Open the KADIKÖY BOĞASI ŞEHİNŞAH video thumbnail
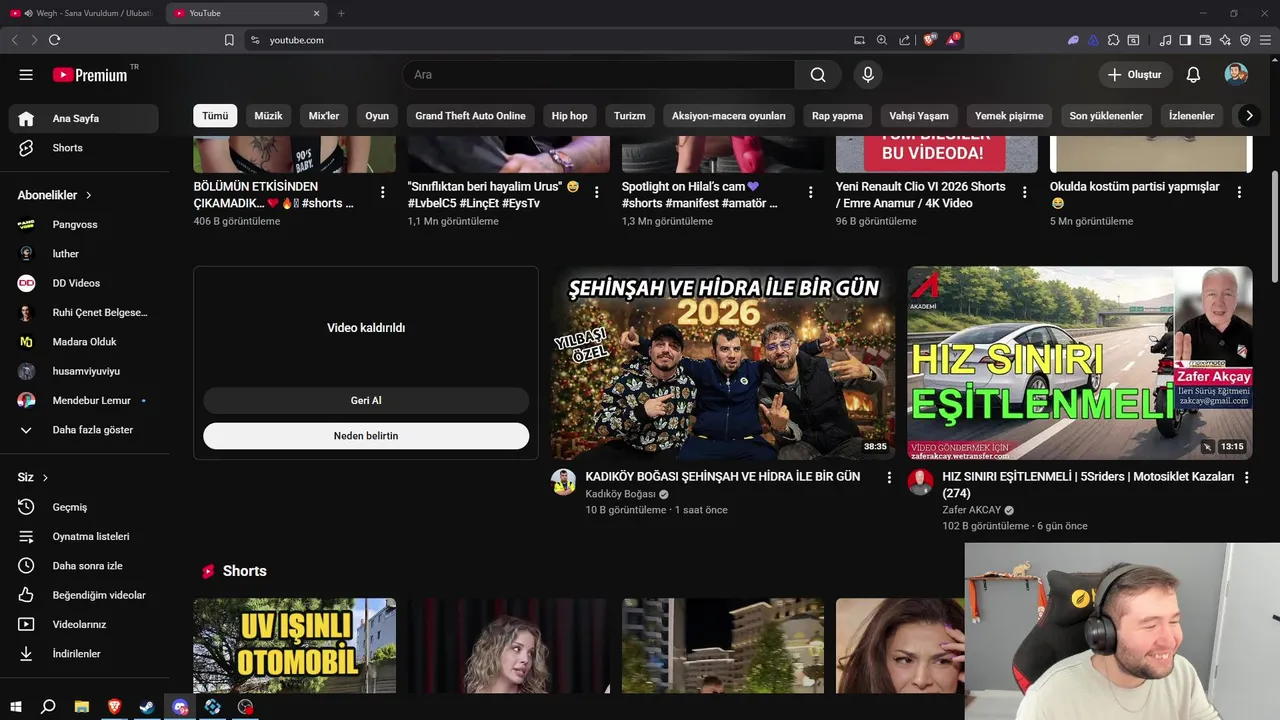This screenshot has width=1280, height=720. point(723,363)
